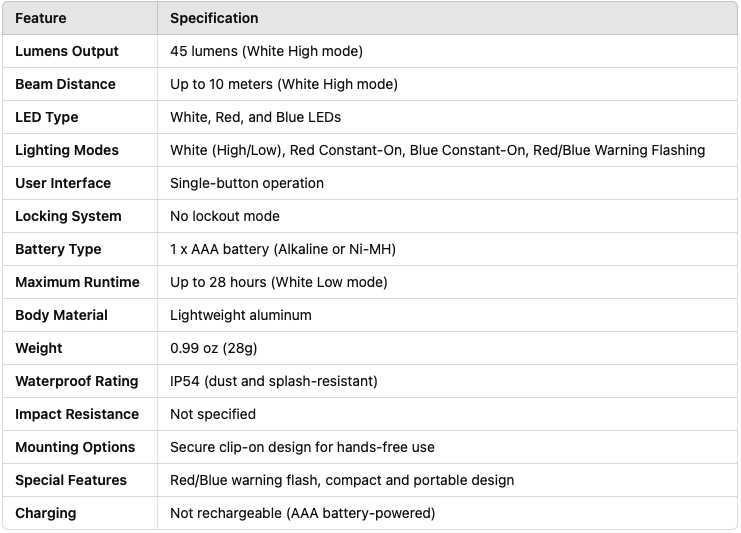Select 'White, Red, and Blue LEDs' cell

(x=256, y=117)
